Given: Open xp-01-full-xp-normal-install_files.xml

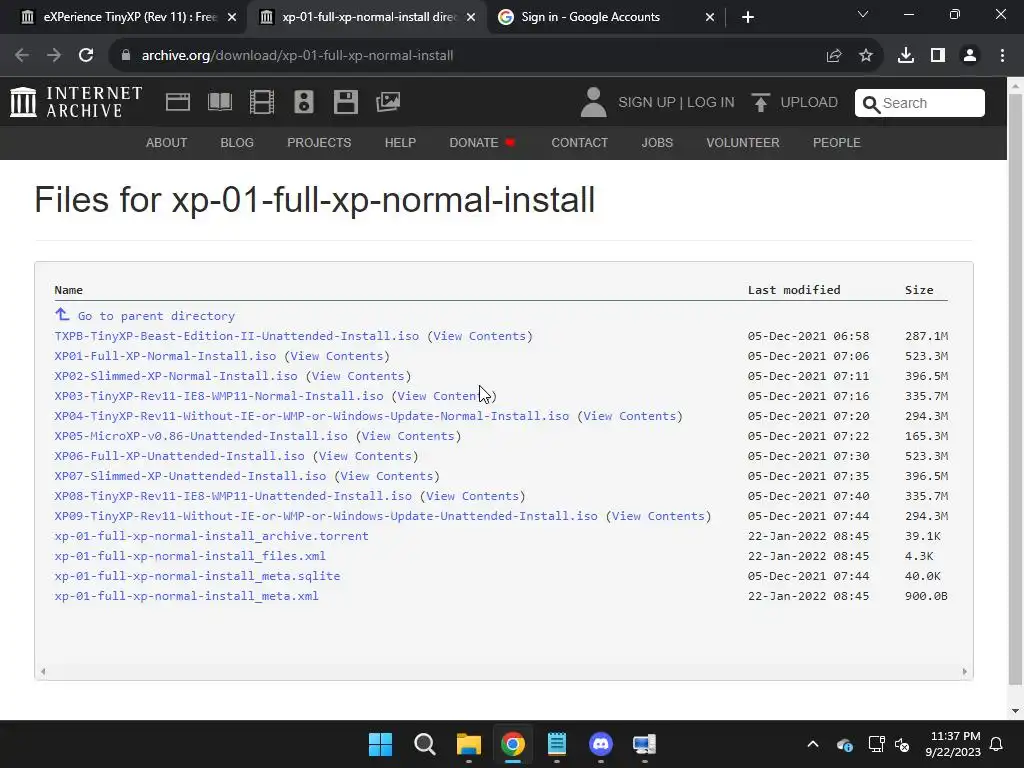Looking at the screenshot, I should tap(190, 556).
